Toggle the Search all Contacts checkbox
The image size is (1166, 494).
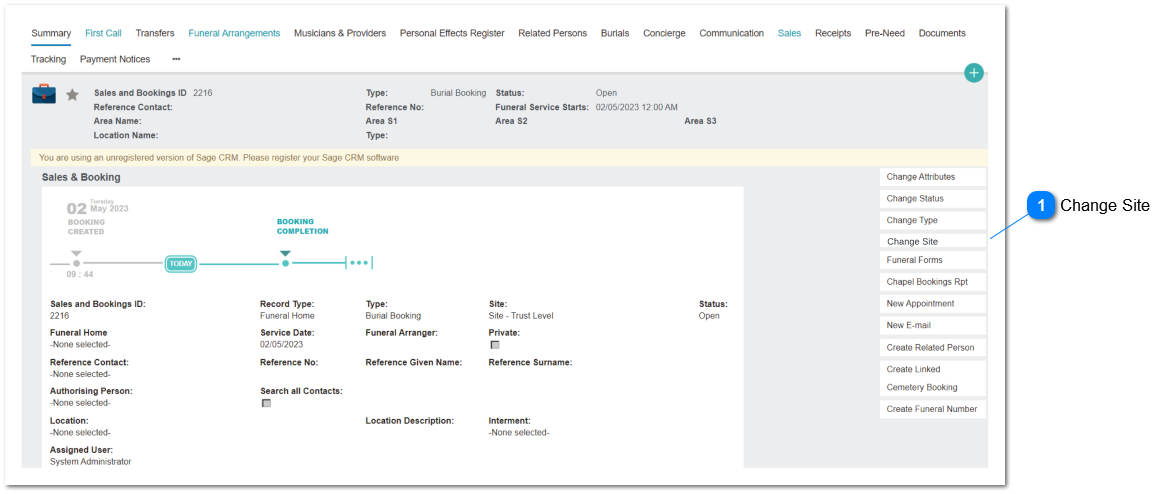click(x=266, y=402)
